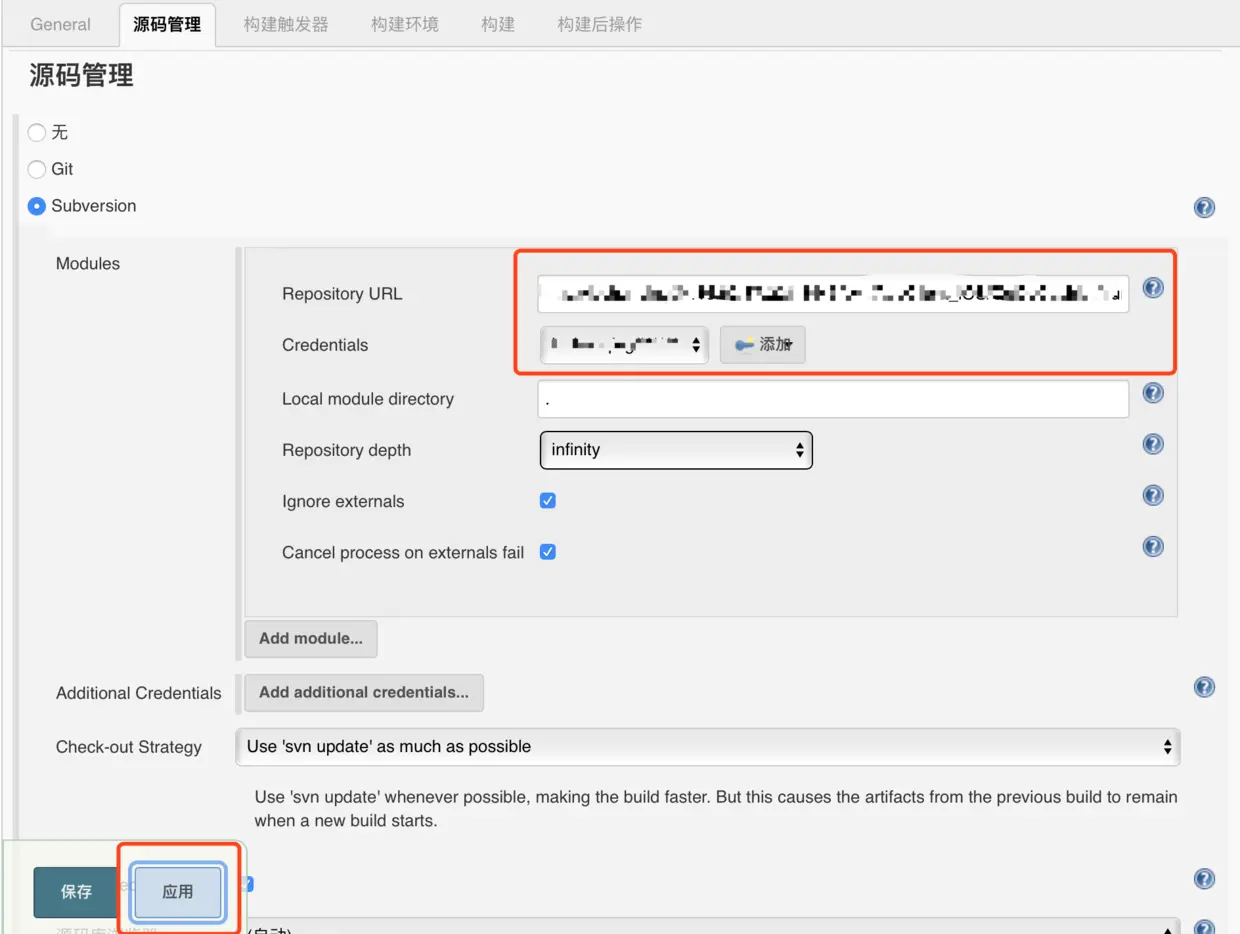Toggle the Ignore externals checkbox
This screenshot has height=934, width=1240.
[x=548, y=501]
